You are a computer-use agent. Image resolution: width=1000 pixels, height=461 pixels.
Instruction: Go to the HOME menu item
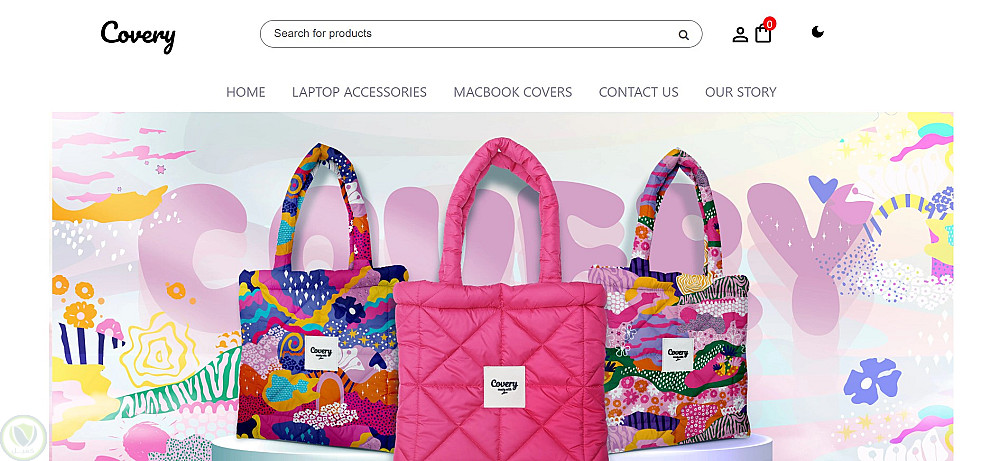pos(246,92)
